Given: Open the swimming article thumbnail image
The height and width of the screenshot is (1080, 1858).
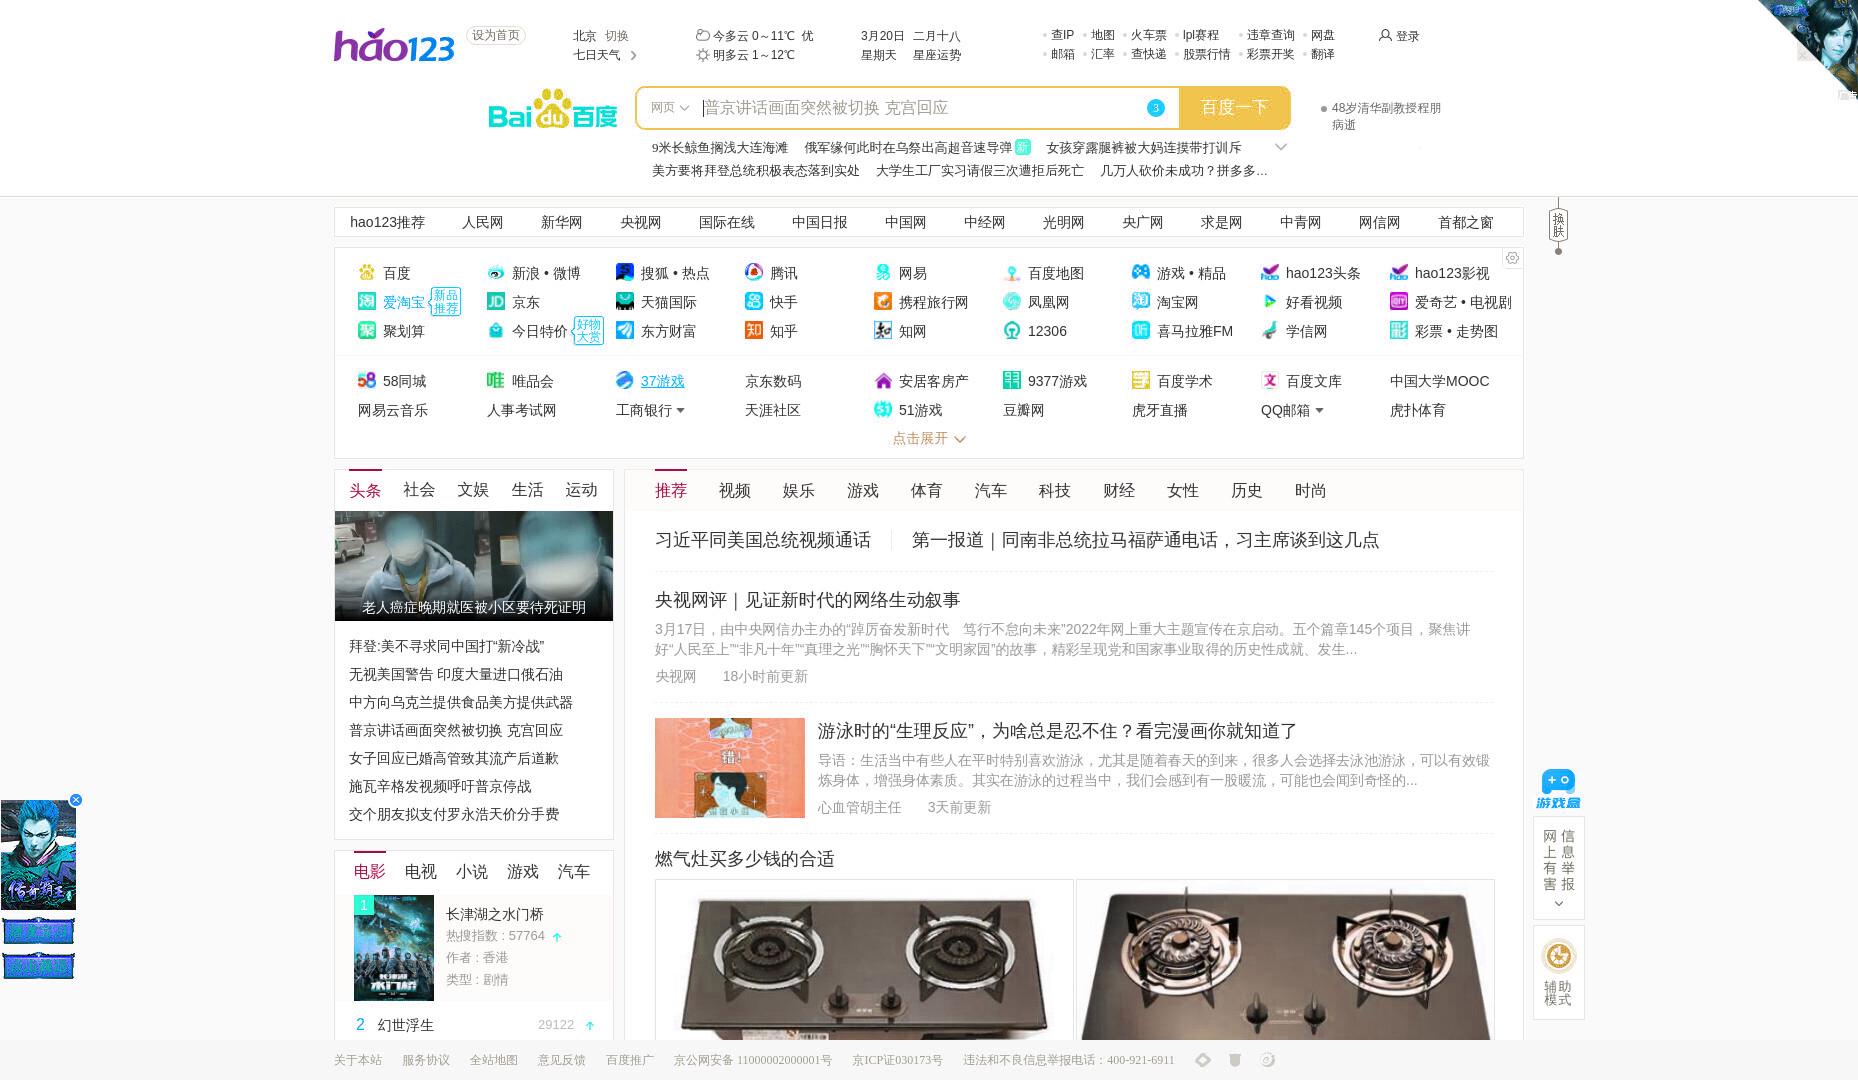Looking at the screenshot, I should pos(730,768).
